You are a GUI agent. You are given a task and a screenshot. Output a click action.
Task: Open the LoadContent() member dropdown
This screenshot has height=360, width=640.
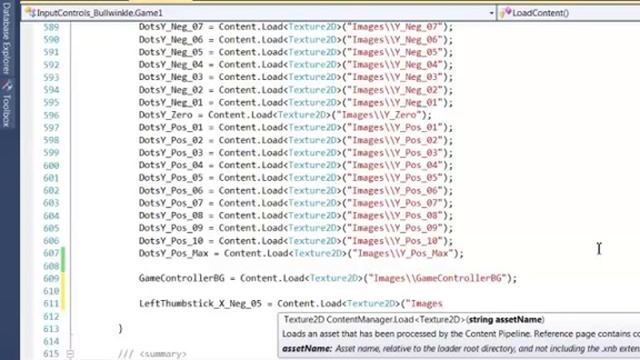569,13
